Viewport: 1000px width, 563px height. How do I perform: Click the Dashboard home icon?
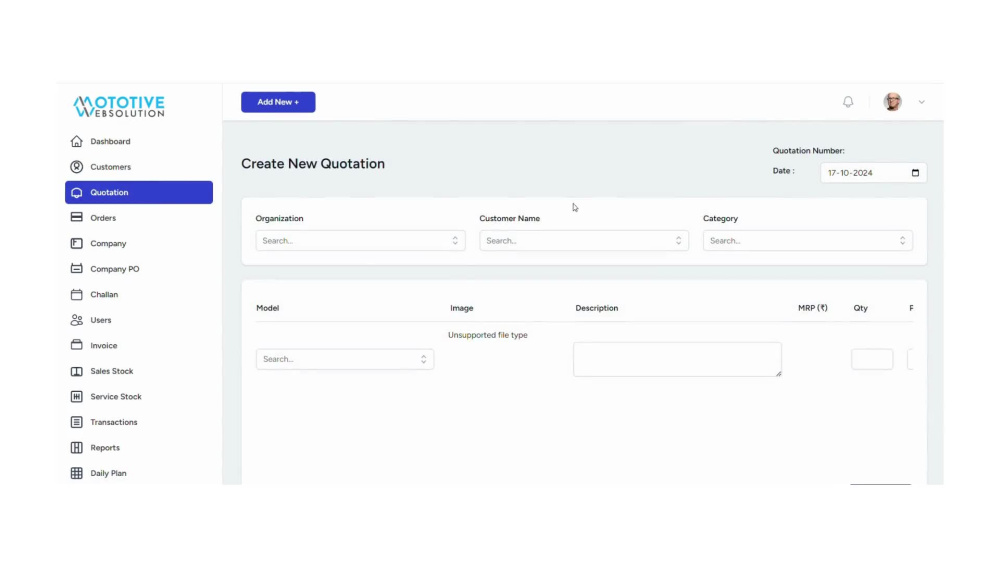tap(77, 141)
